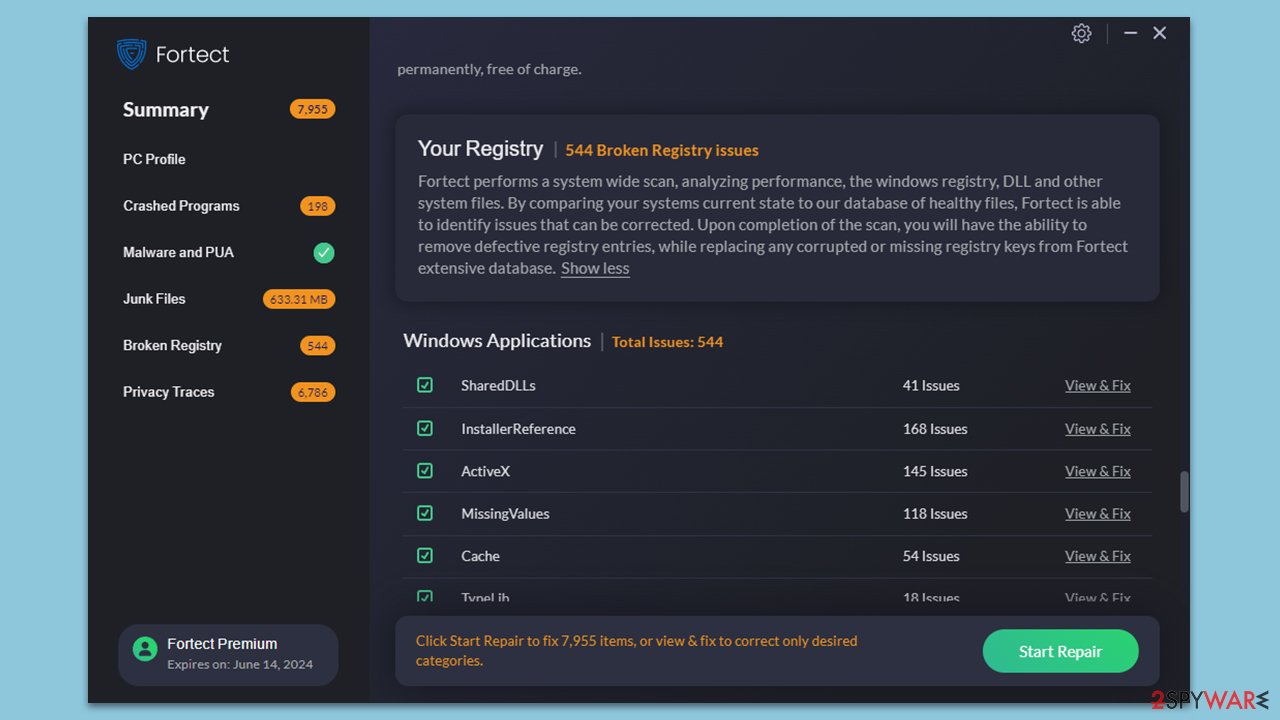This screenshot has width=1280, height=720.
Task: Click the vertical scrollbar thumb
Action: [x=1184, y=492]
